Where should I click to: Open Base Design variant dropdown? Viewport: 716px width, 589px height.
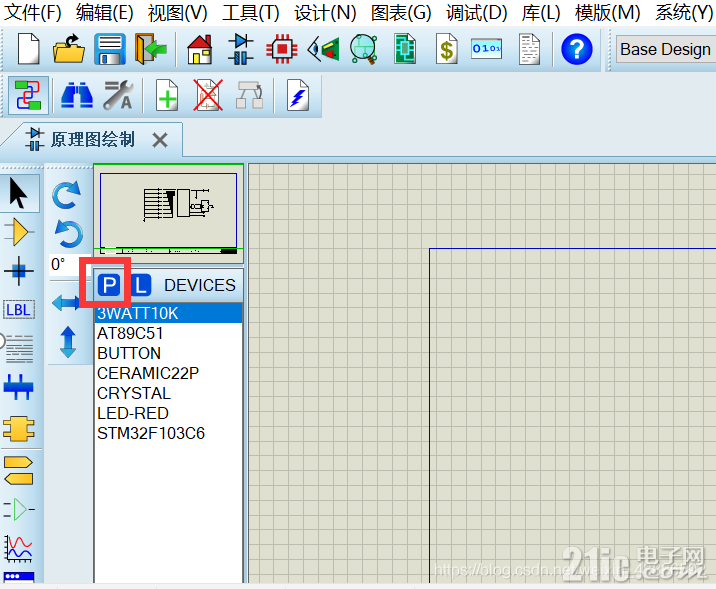(x=665, y=49)
